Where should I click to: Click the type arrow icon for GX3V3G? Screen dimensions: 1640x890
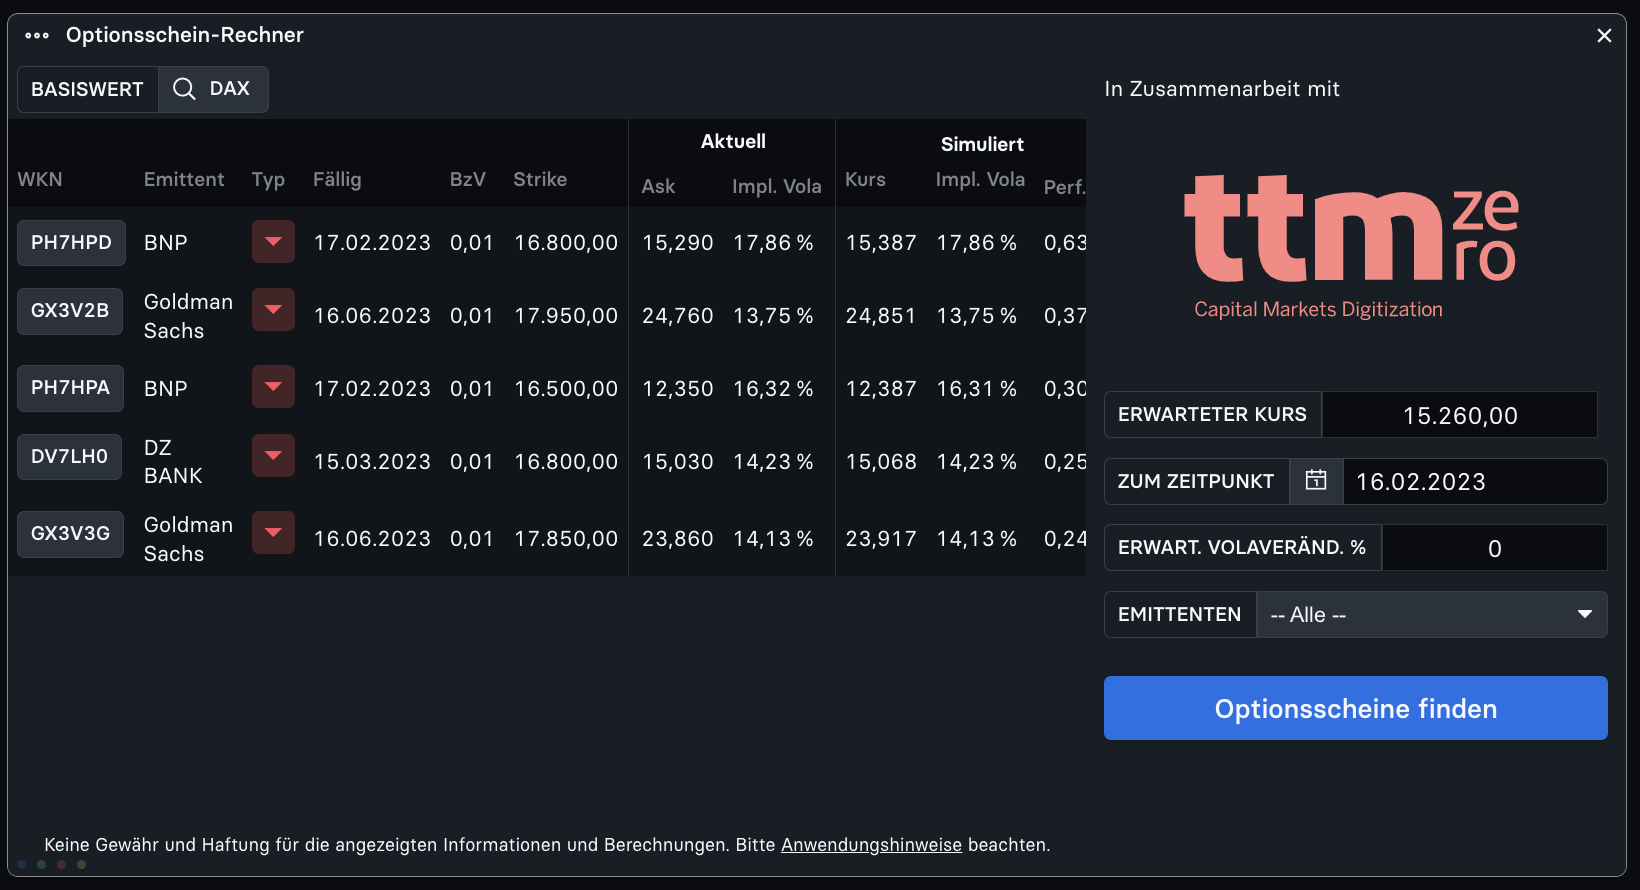coord(273,533)
